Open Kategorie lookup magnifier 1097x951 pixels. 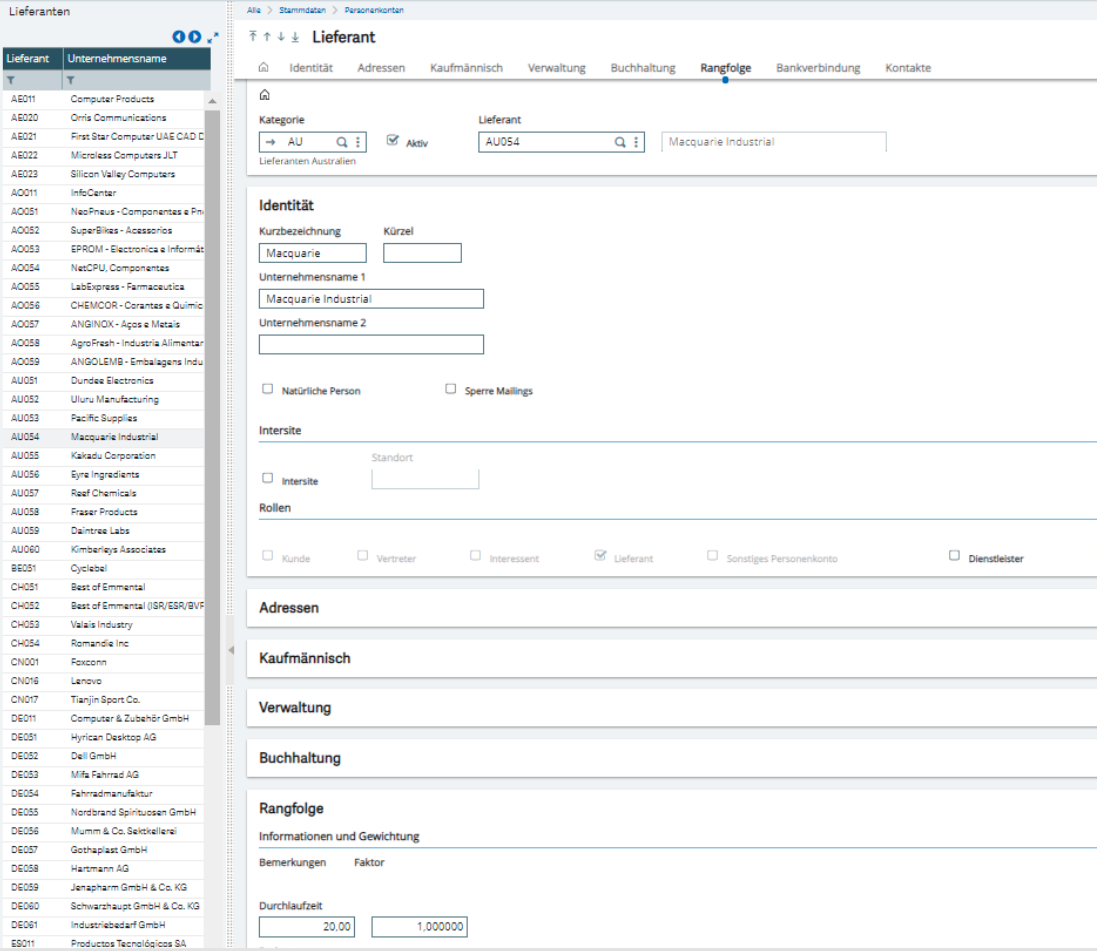[x=341, y=142]
